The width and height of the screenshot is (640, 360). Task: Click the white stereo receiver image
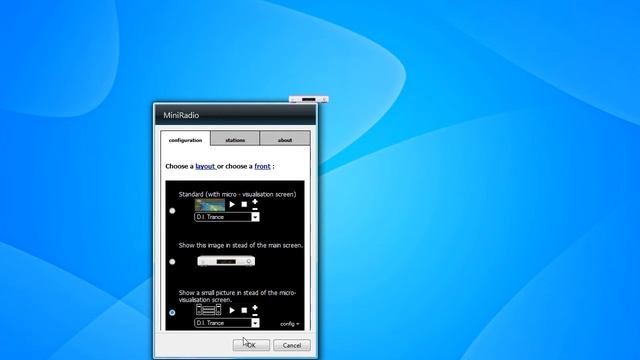click(226, 261)
